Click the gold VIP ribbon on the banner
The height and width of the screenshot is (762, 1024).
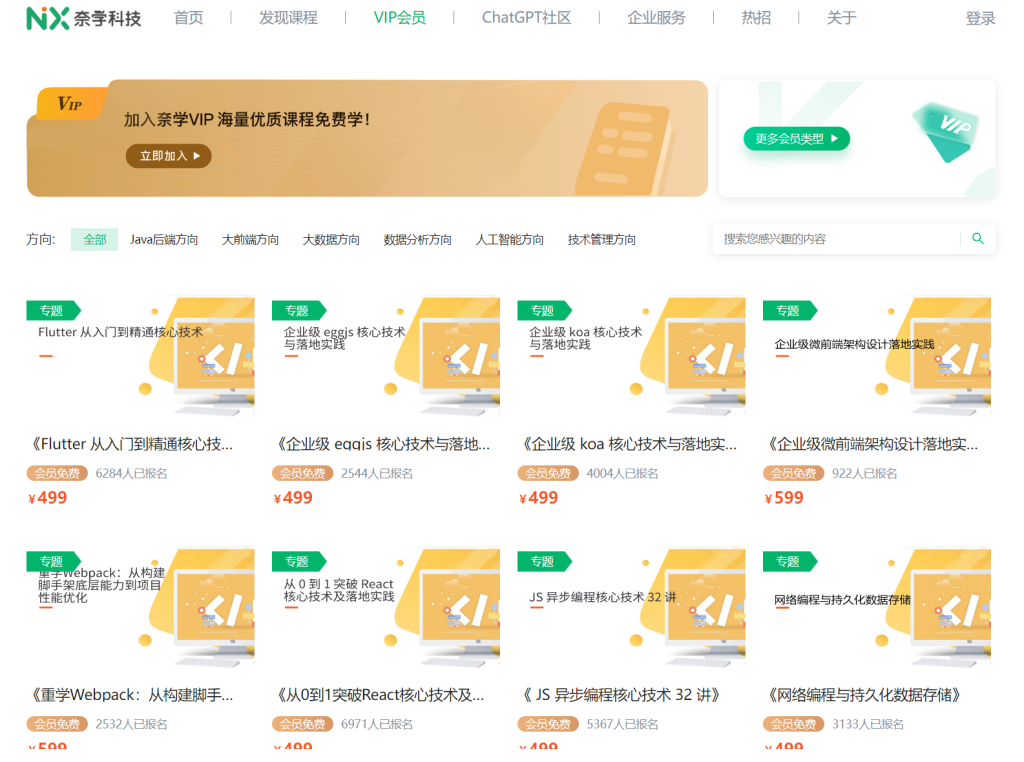tap(70, 103)
